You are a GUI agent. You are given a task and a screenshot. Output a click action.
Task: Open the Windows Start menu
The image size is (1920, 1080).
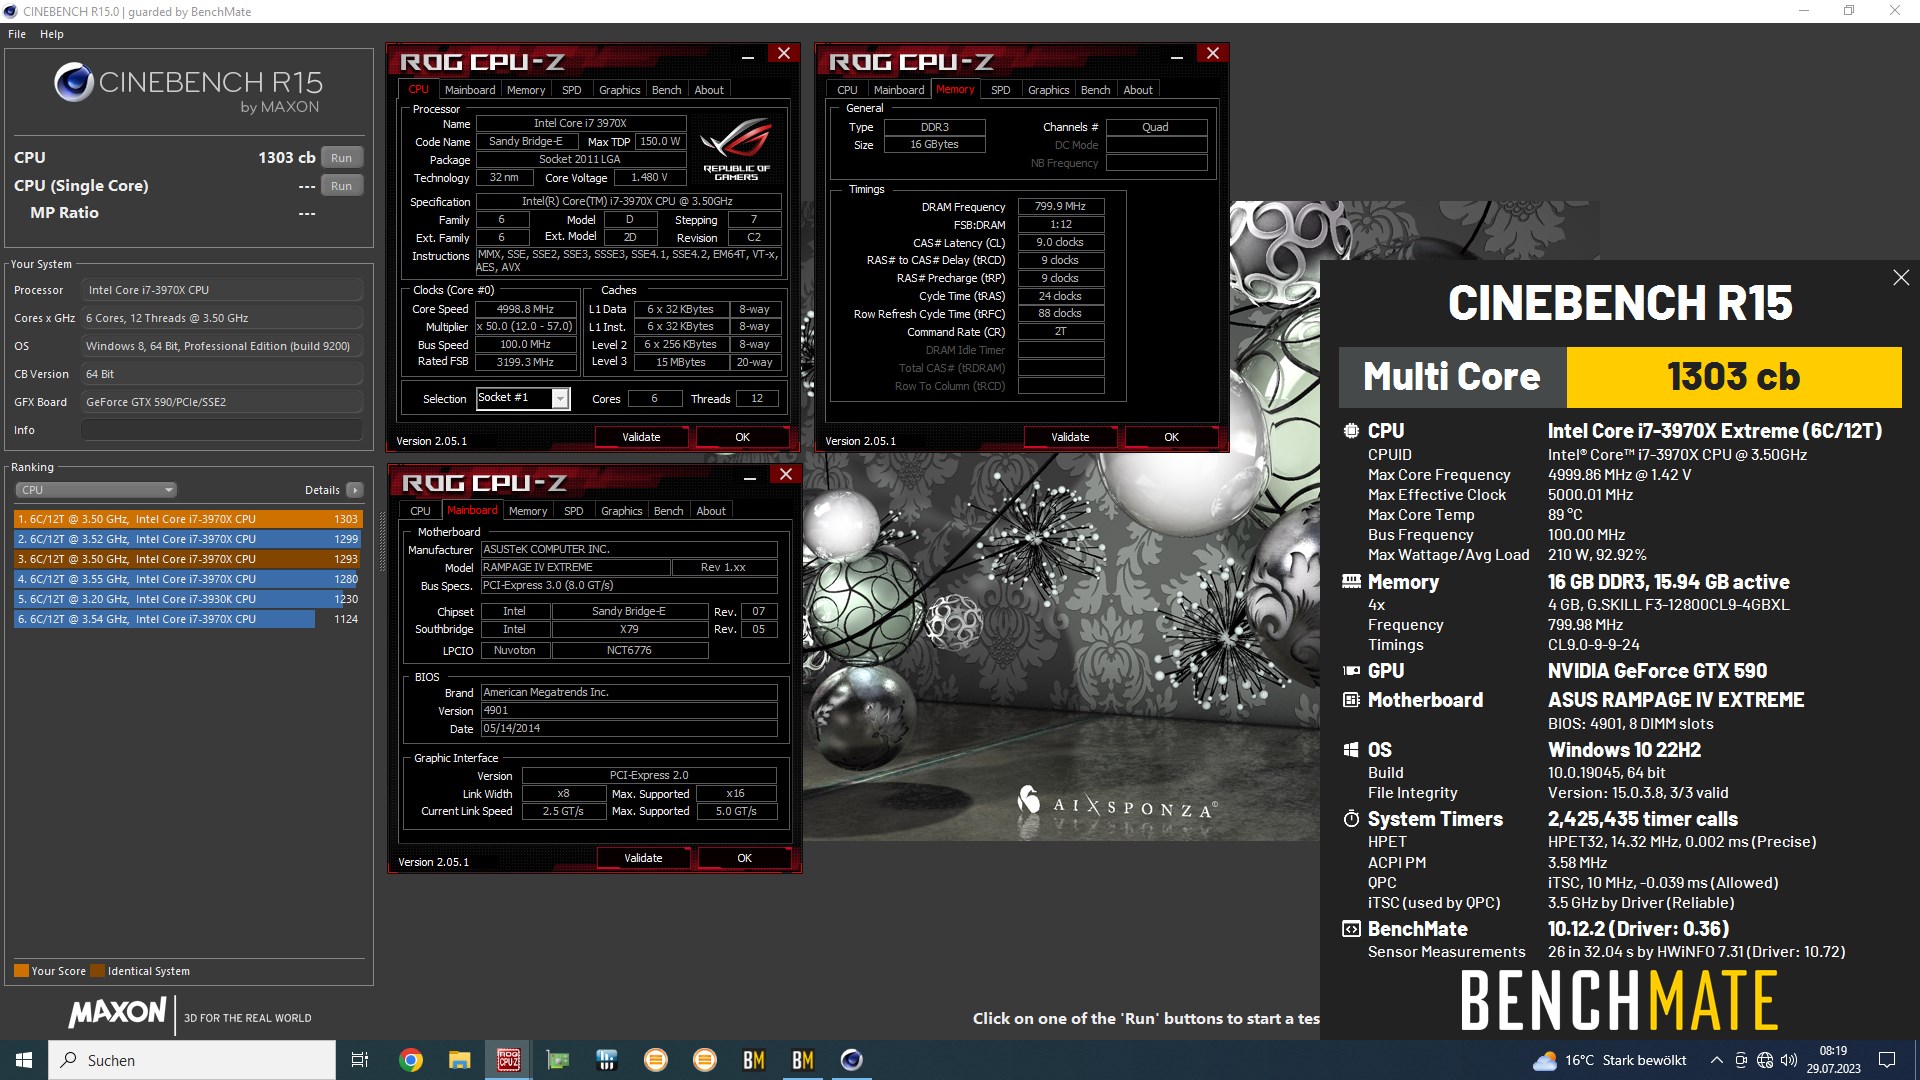click(x=24, y=1060)
